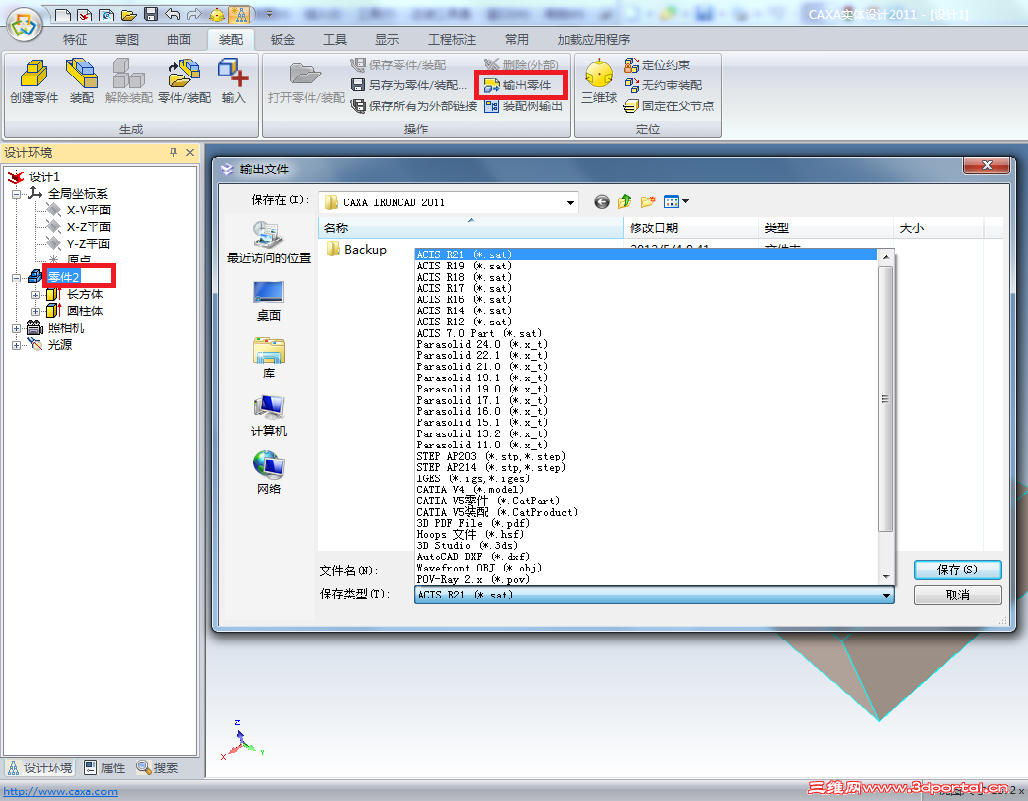The width and height of the screenshot is (1028, 801).
Task: Click the Save diskette quick-access icon
Action: pos(151,14)
